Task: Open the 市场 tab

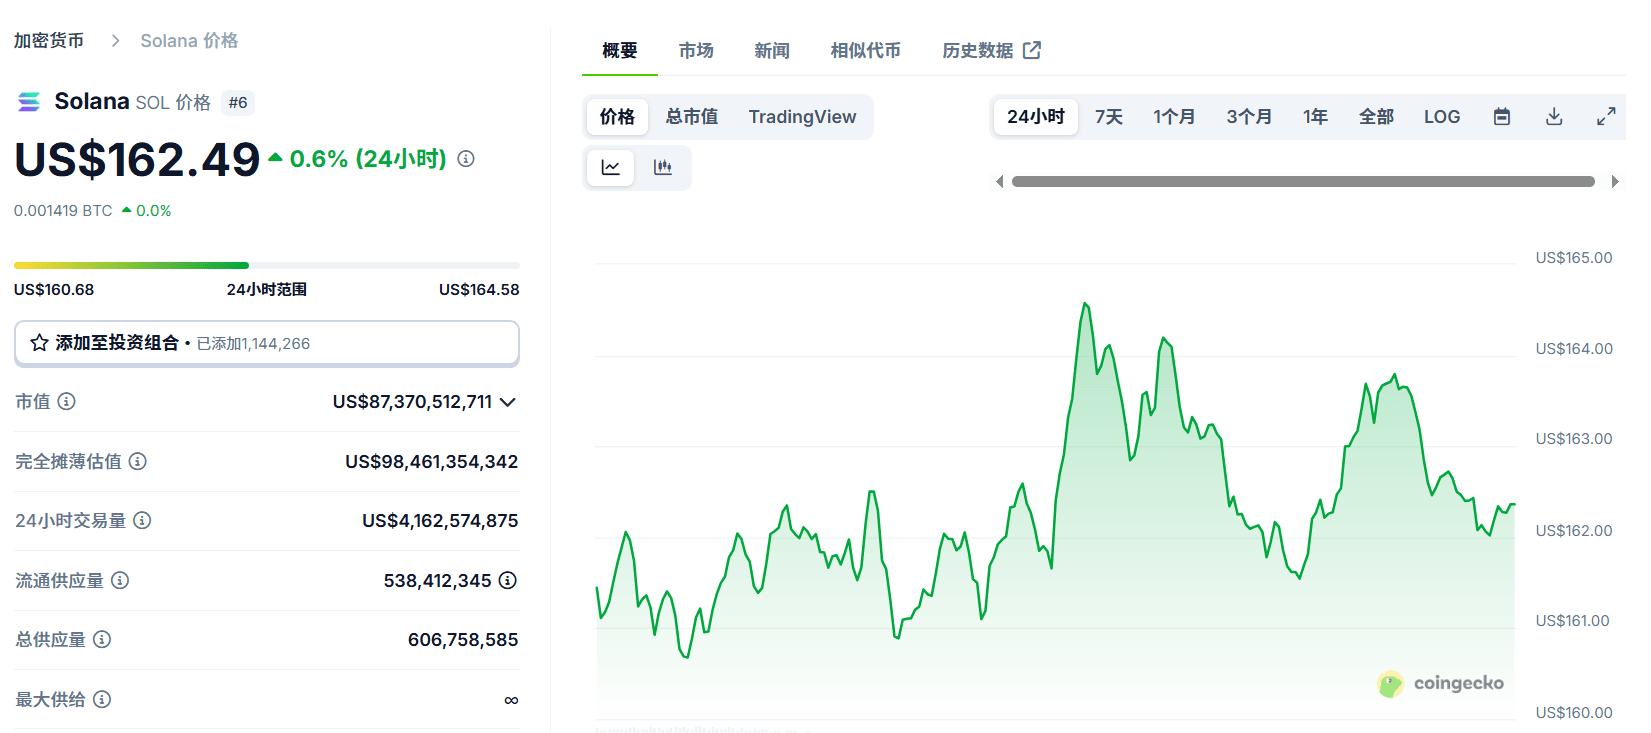Action: (696, 50)
